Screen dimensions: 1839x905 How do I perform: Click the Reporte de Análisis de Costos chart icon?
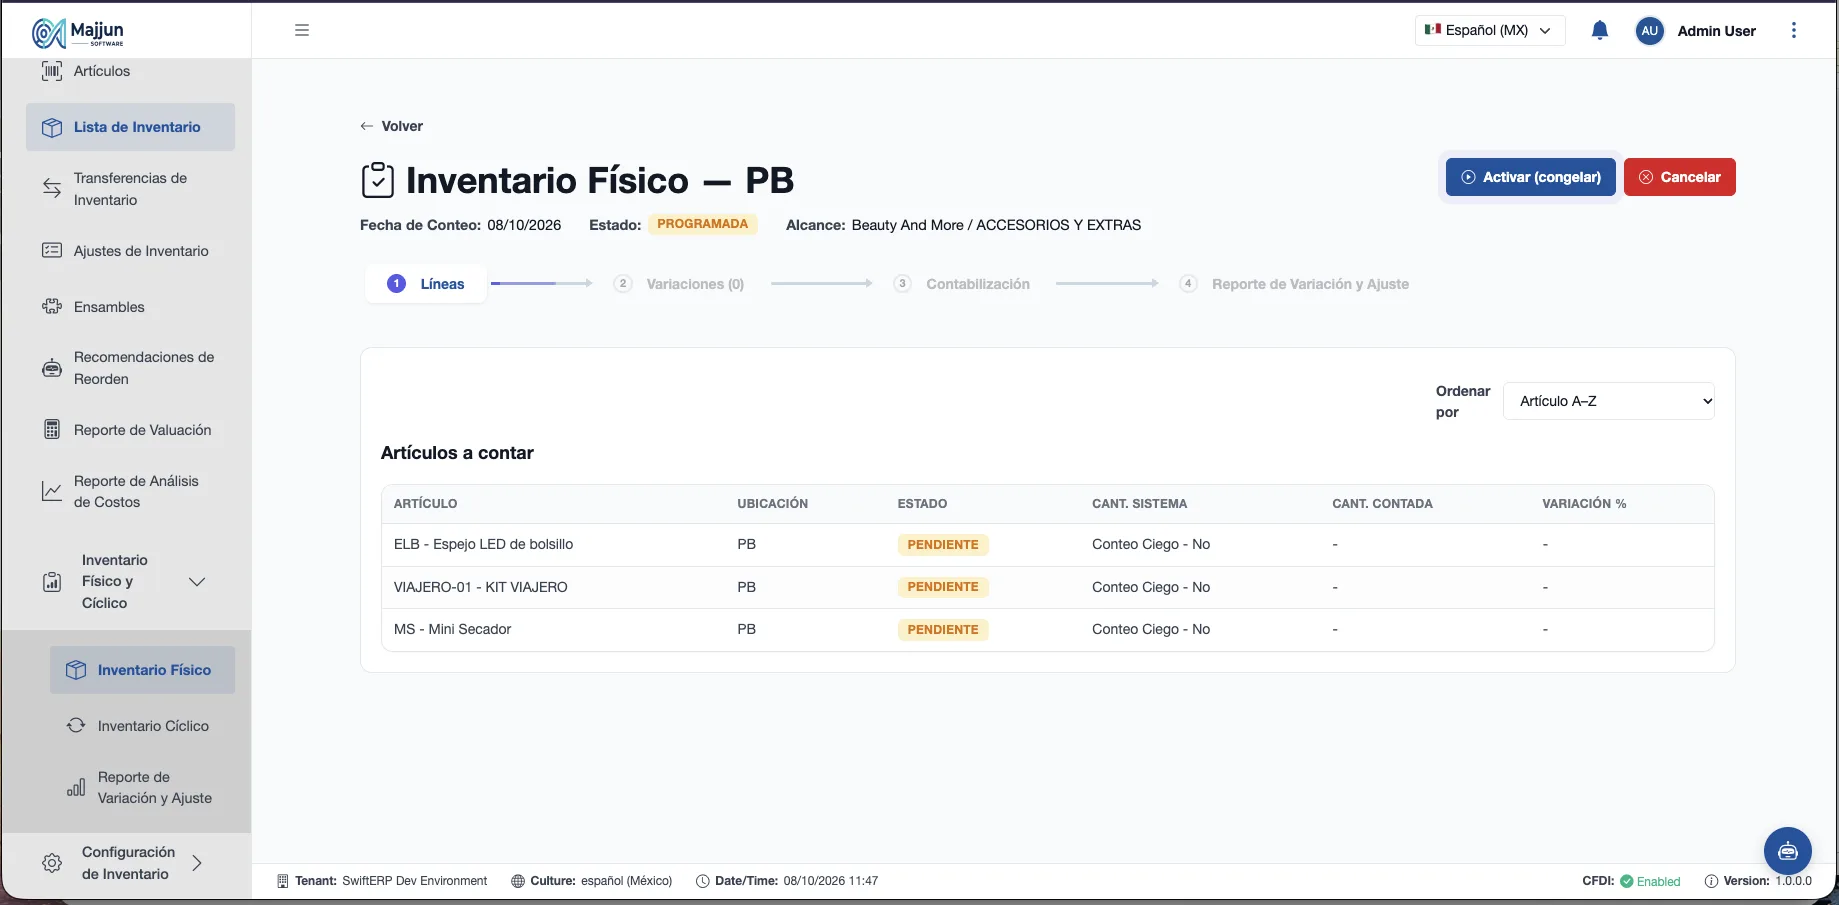tap(52, 491)
